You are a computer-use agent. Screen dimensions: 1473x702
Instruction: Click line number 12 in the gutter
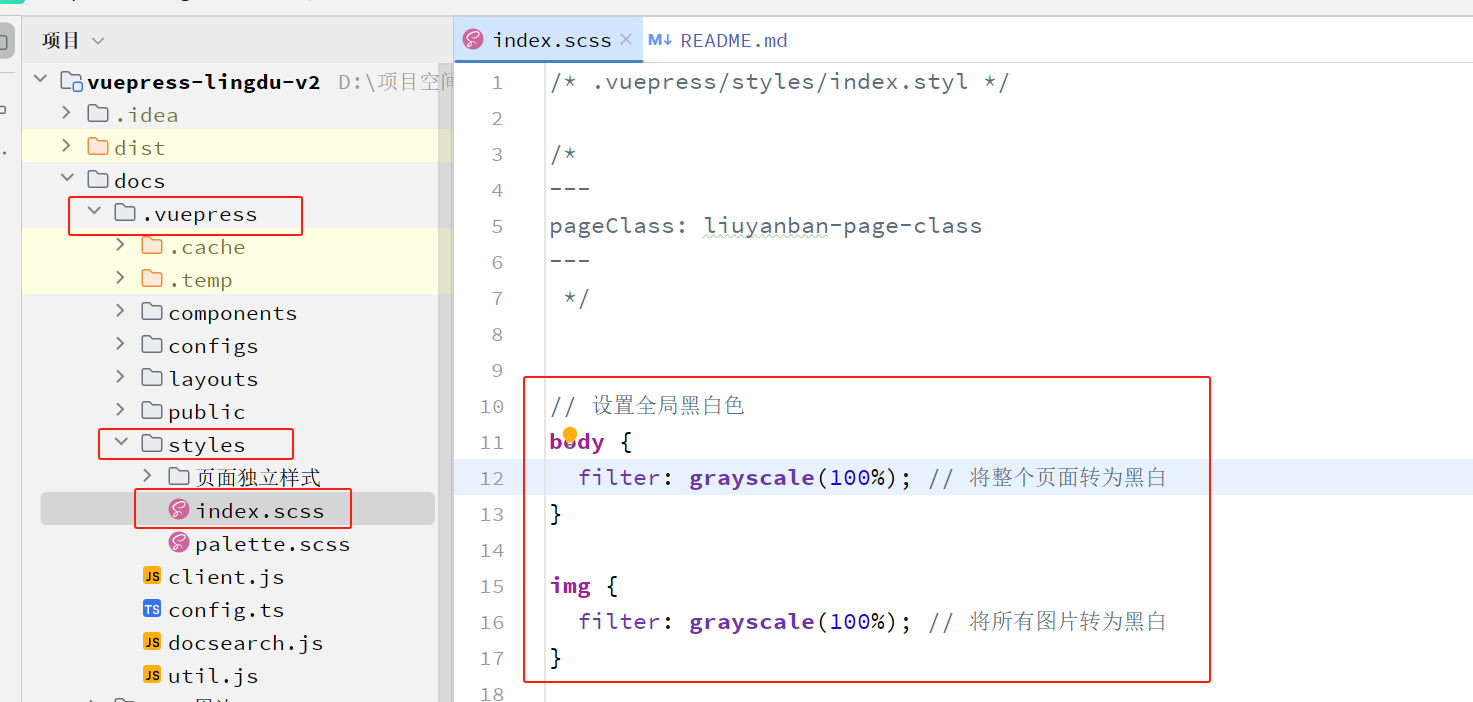(x=491, y=478)
